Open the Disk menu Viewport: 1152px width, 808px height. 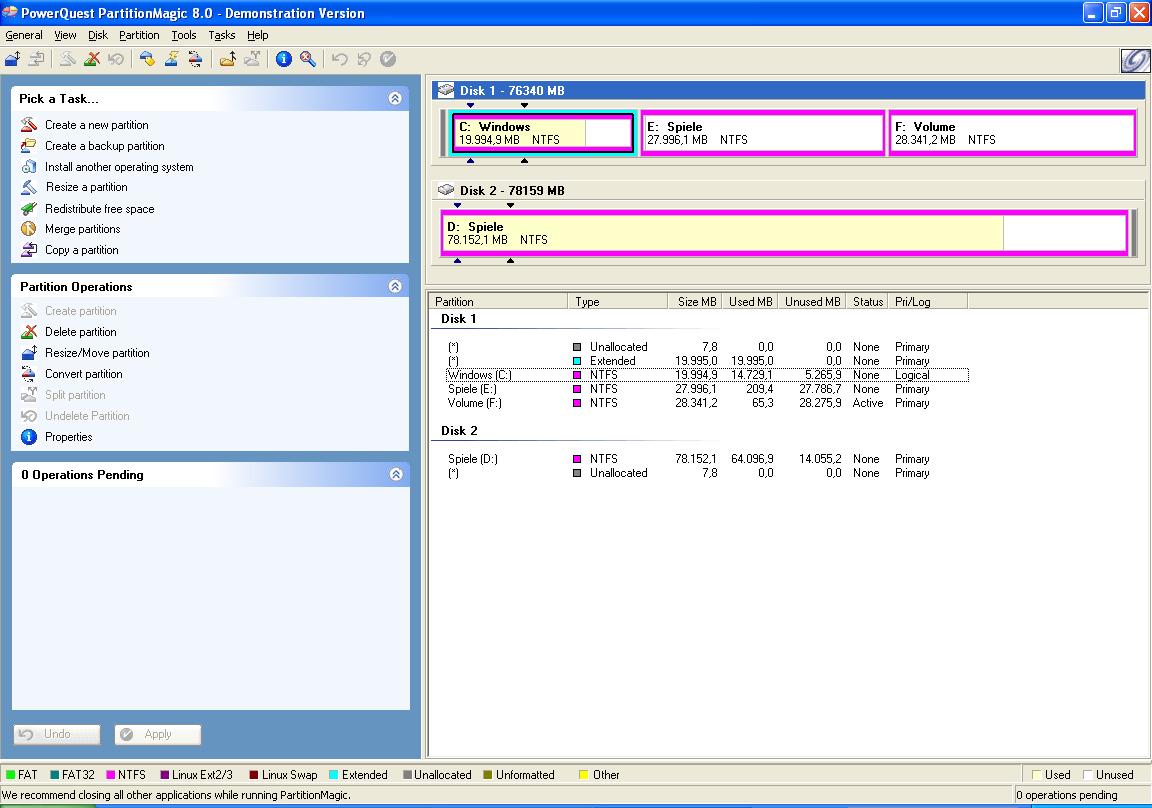pos(98,35)
